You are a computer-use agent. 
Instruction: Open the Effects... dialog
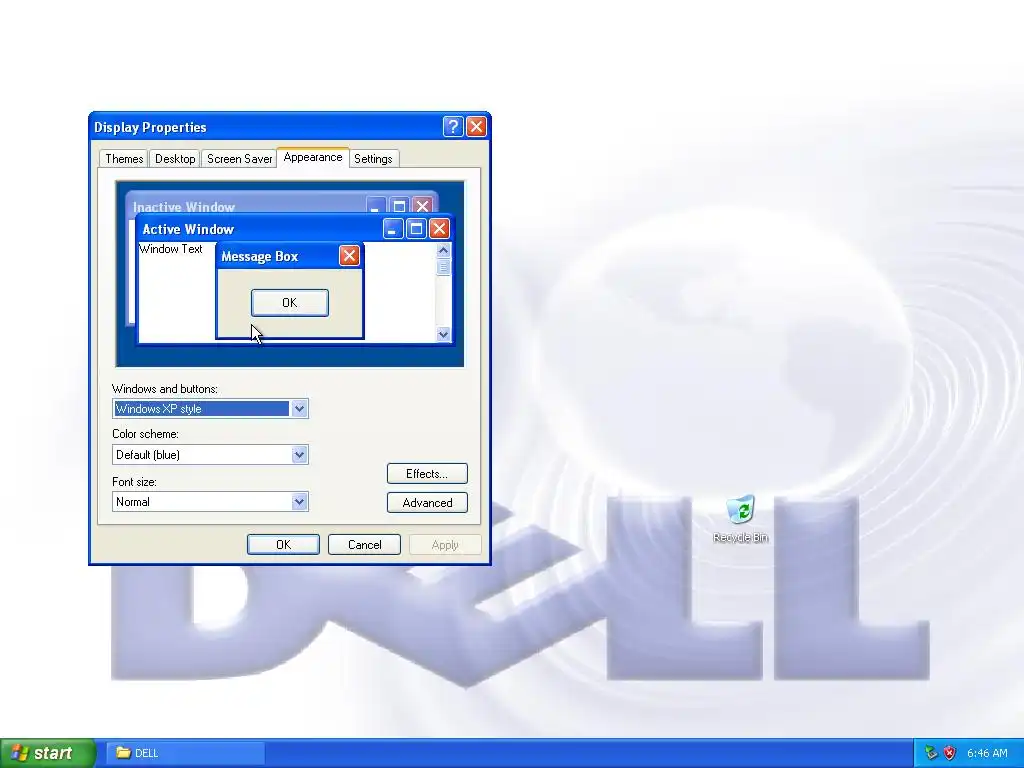point(427,473)
